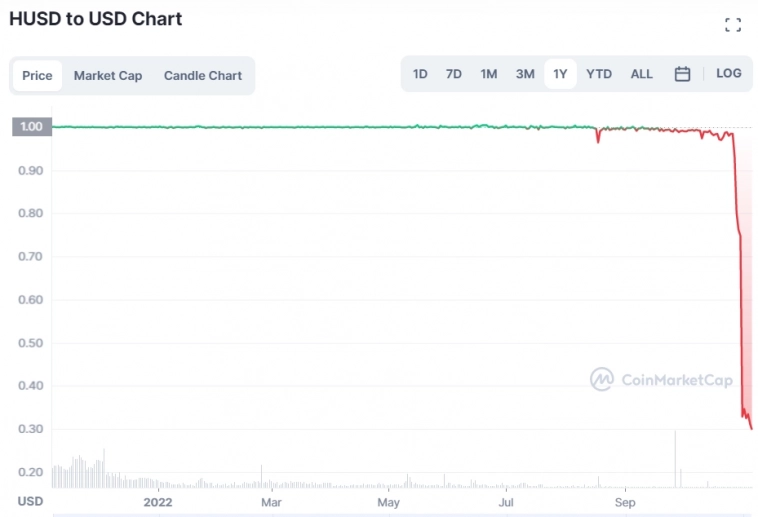Click the USD currency label below the axis
Image resolution: width=758 pixels, height=517 pixels.
31,501
